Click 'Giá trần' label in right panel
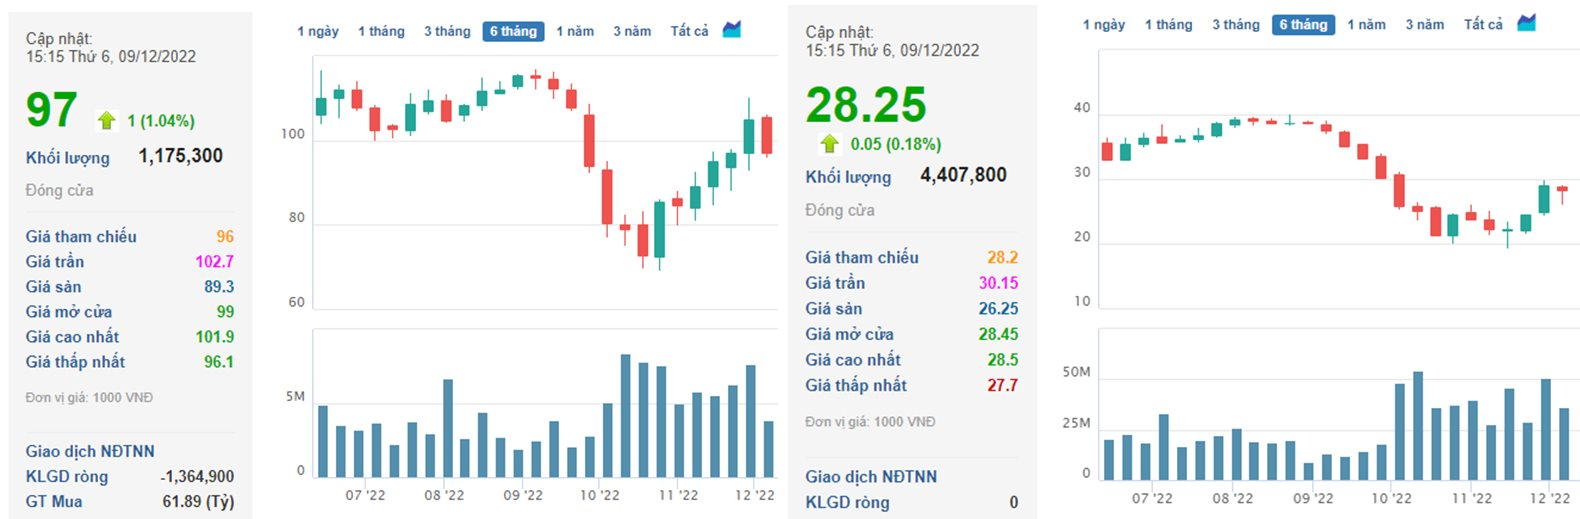The width and height of the screenshot is (1580, 519). (x=835, y=284)
